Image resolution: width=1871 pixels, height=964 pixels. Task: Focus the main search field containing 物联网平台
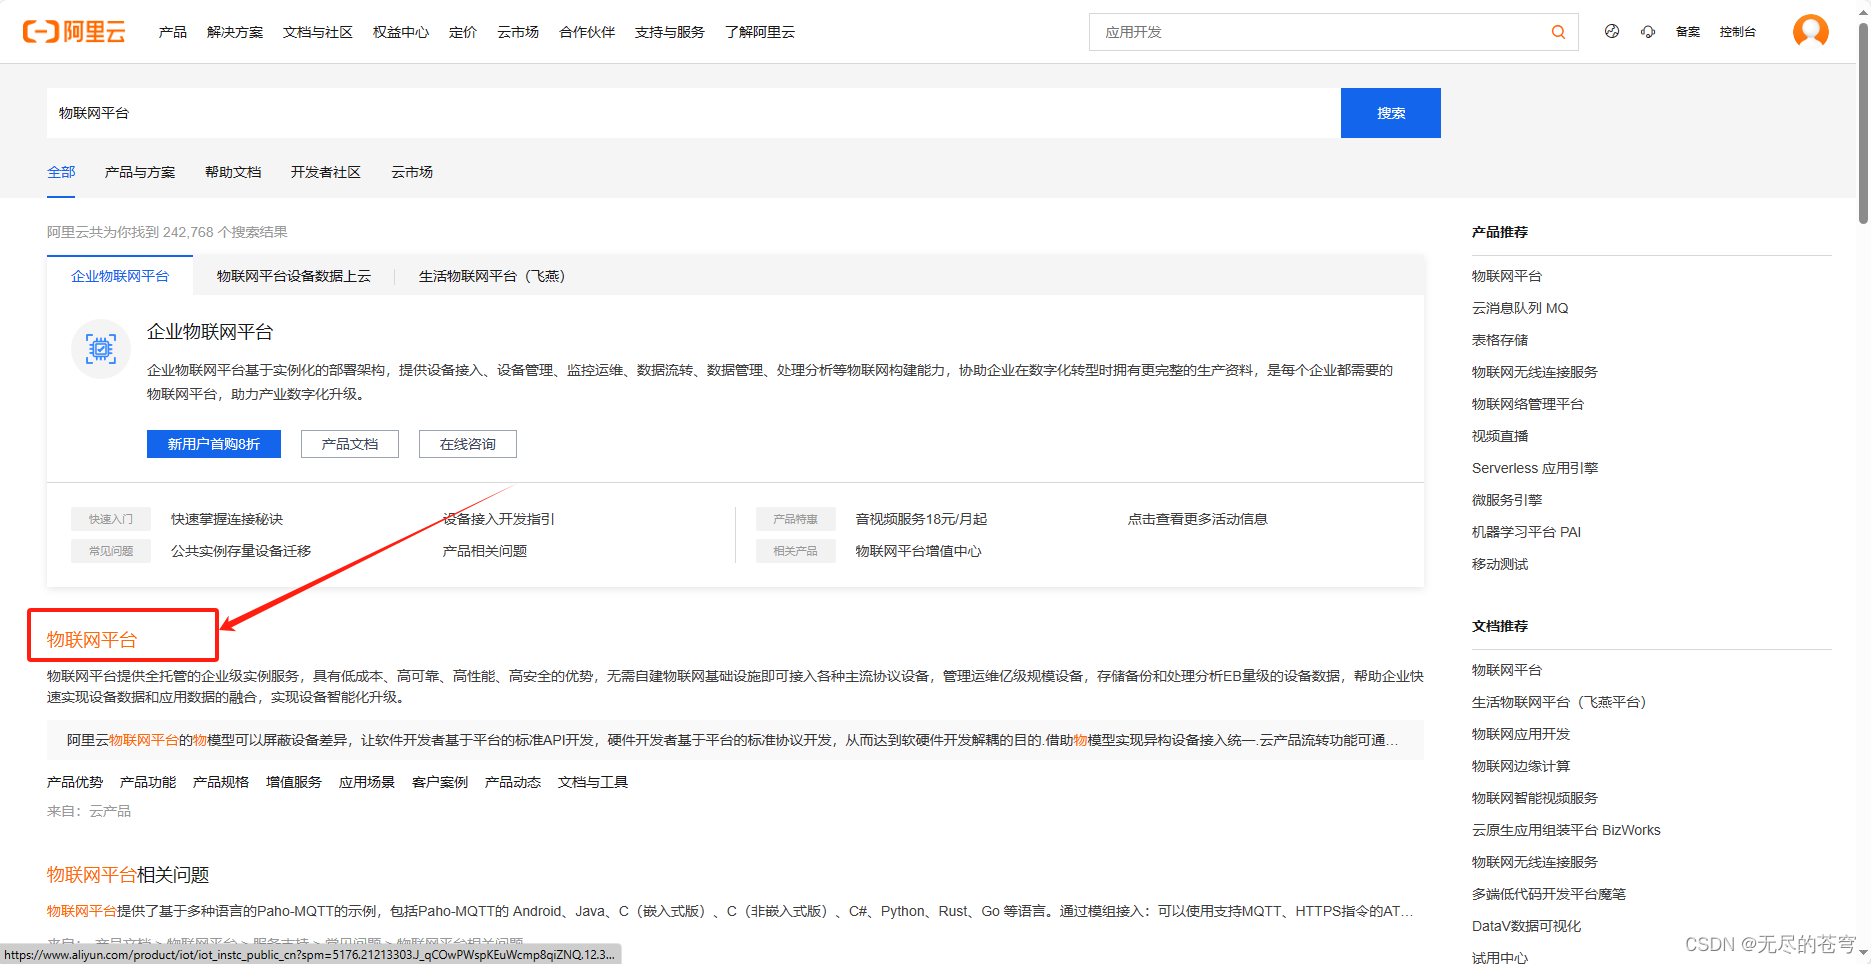pos(693,113)
